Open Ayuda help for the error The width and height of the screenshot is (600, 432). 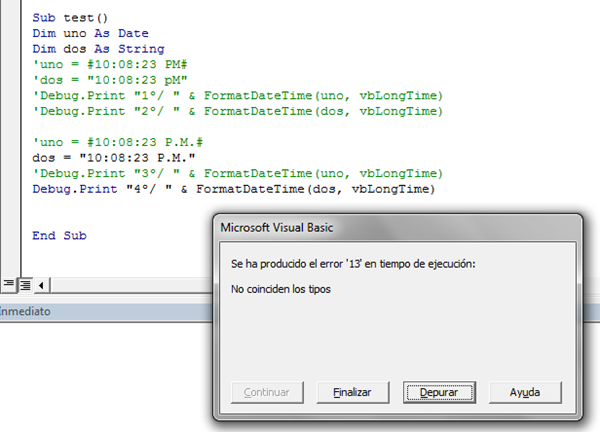(x=525, y=392)
